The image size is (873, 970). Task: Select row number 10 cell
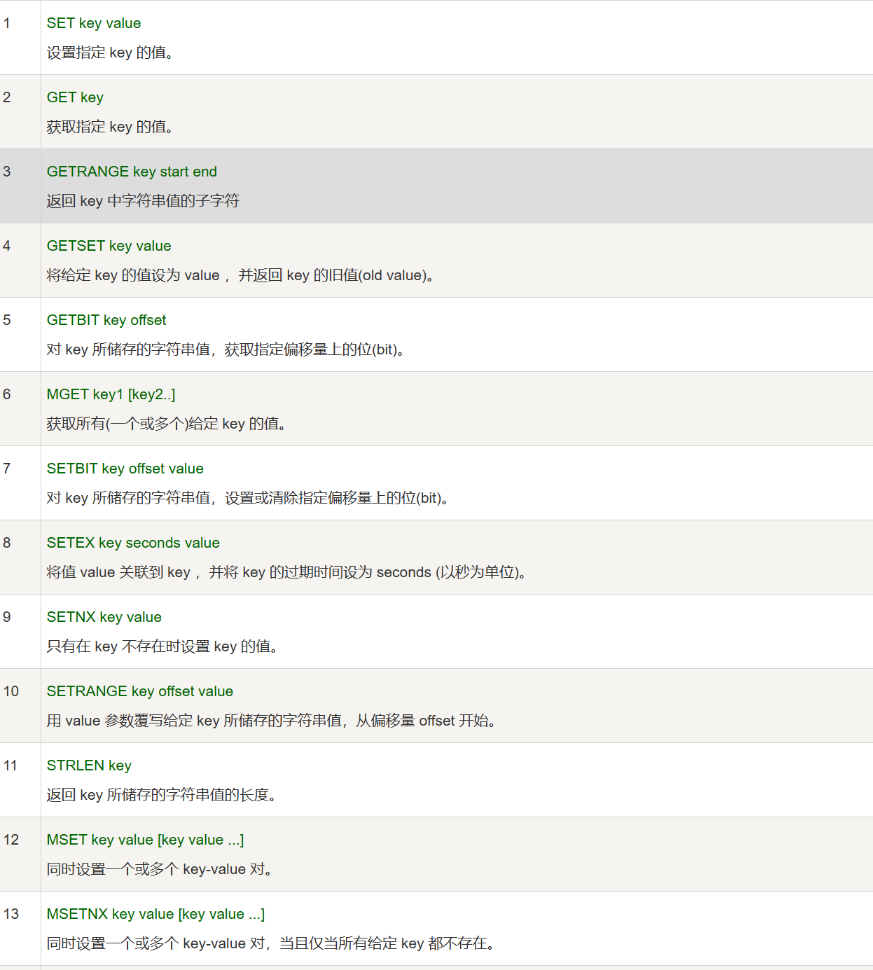[x=20, y=705]
